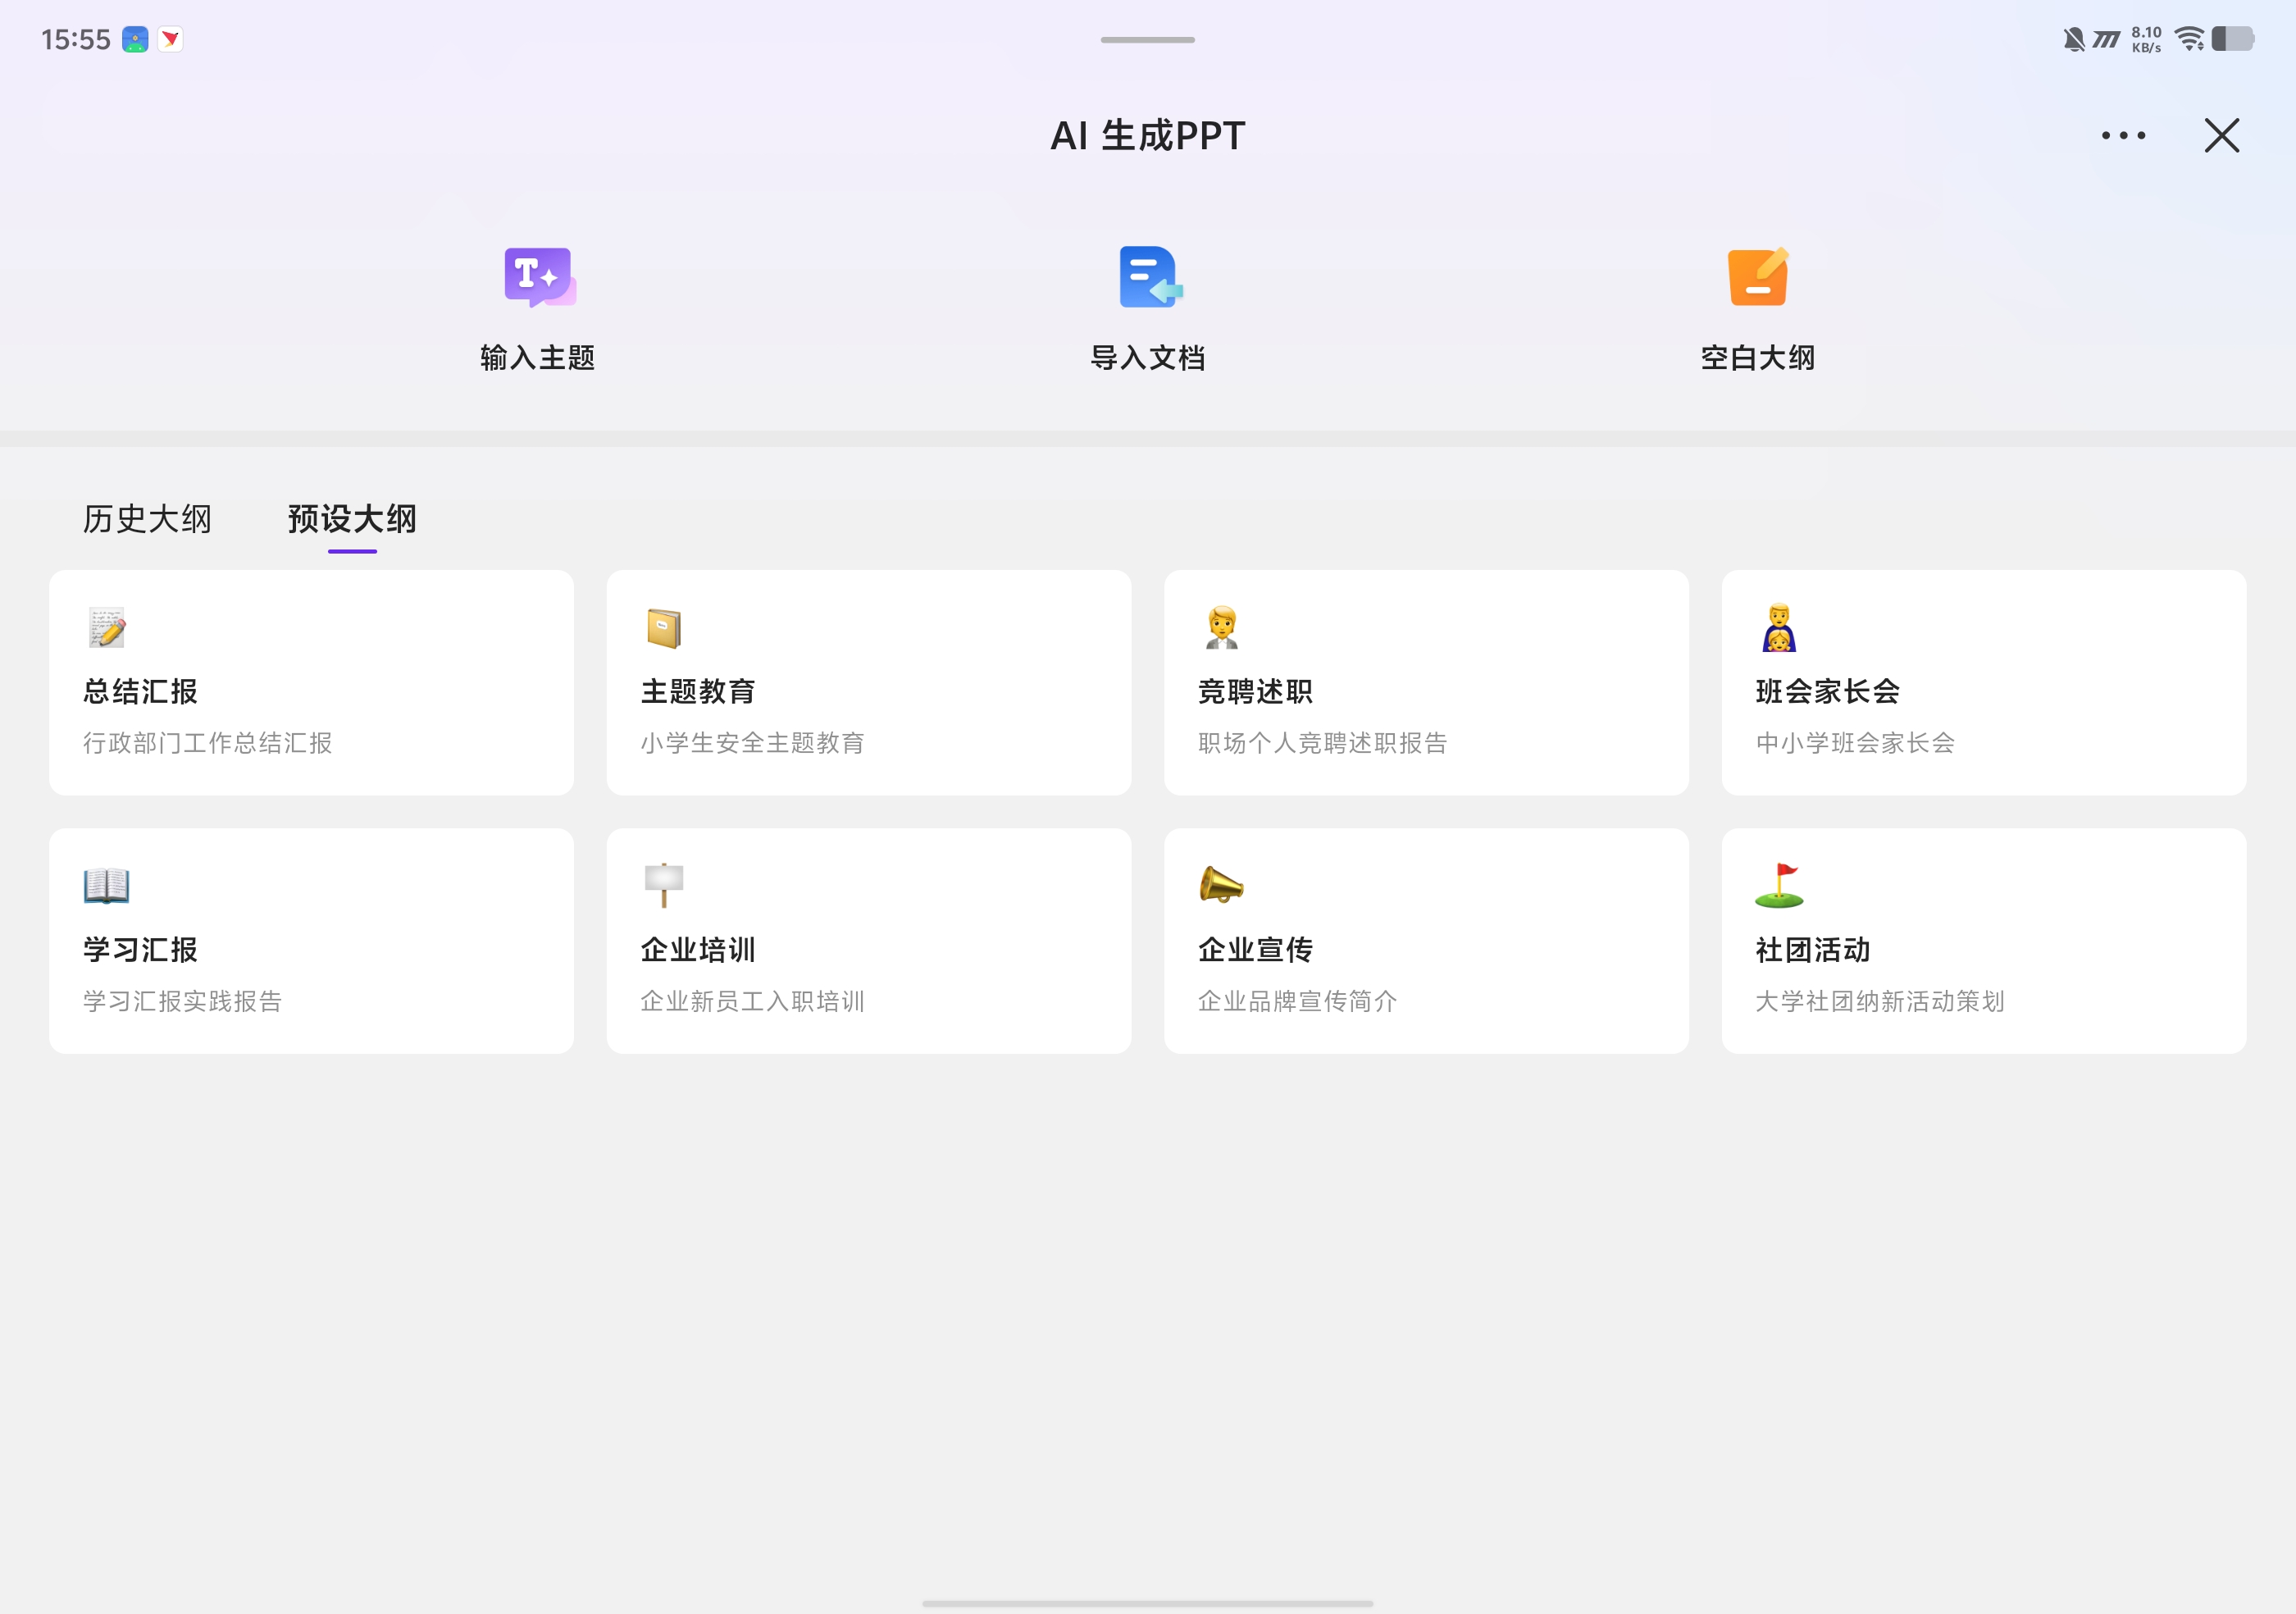2296x1614 pixels.
Task: Open the 班会家长会 preset card
Action: [x=1983, y=683]
